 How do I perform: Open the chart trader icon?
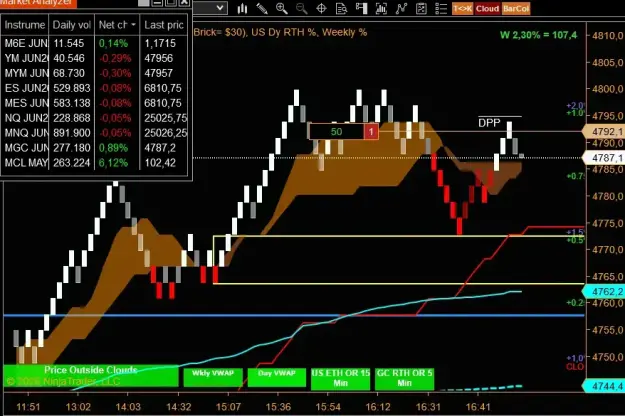pos(361,8)
